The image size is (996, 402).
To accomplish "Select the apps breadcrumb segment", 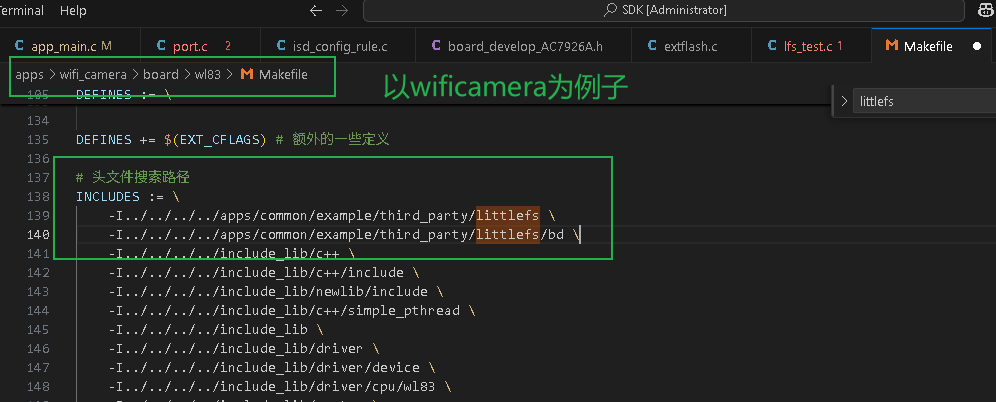I will (x=29, y=74).
